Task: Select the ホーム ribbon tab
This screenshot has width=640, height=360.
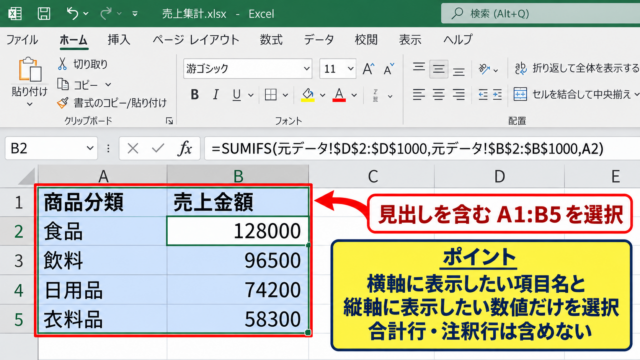Action: tap(73, 40)
